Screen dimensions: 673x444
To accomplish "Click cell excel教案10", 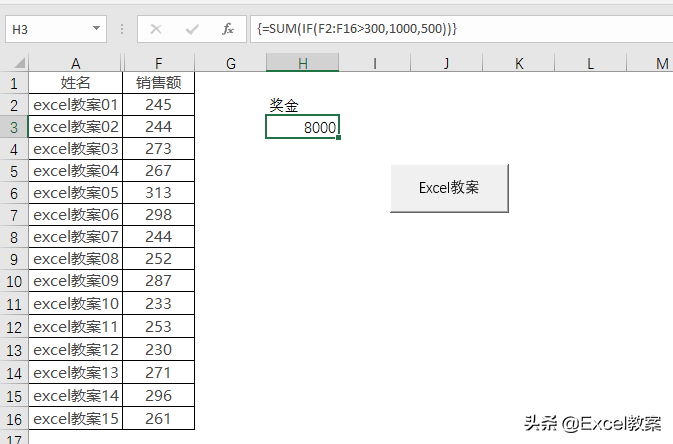I will click(x=76, y=304).
